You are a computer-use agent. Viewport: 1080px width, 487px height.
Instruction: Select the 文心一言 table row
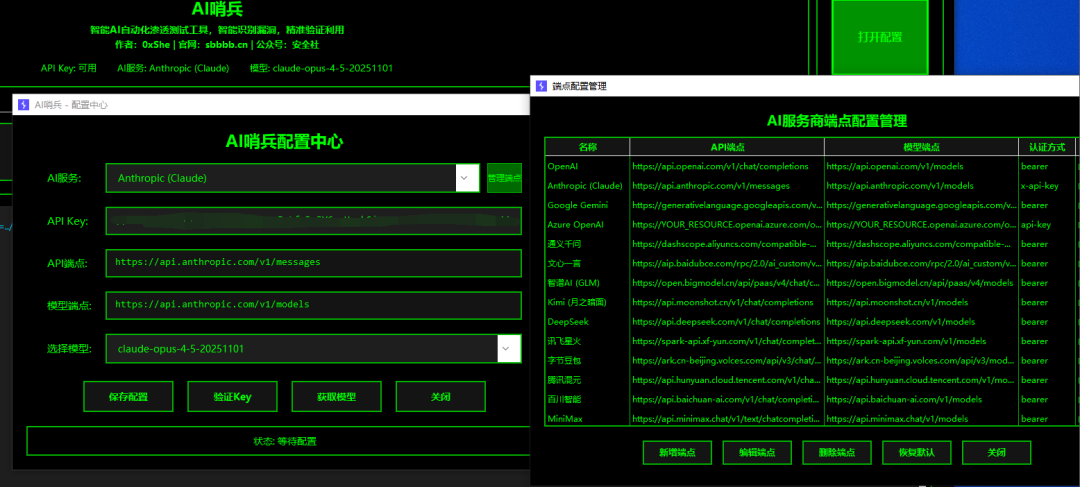(x=810, y=263)
